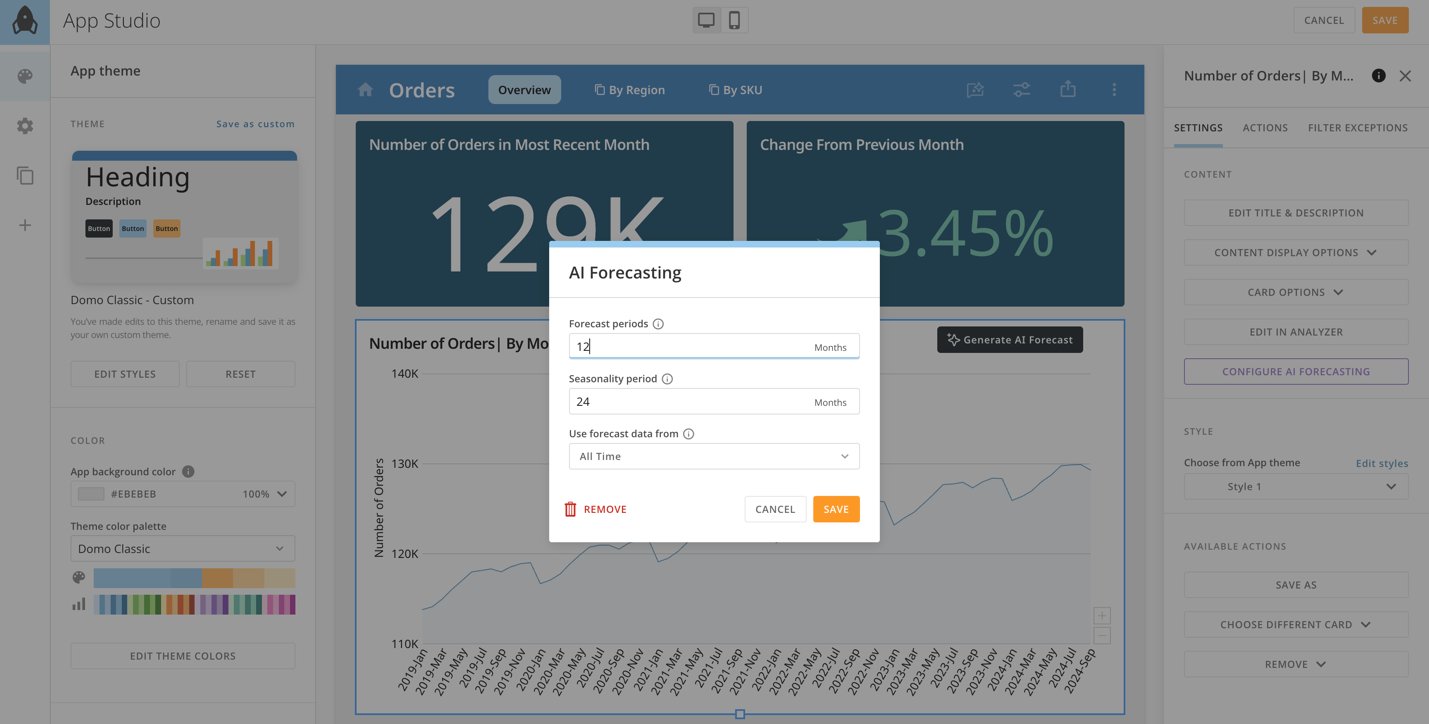Click the chart card bottom resize handle
The height and width of the screenshot is (724, 1429).
point(740,714)
